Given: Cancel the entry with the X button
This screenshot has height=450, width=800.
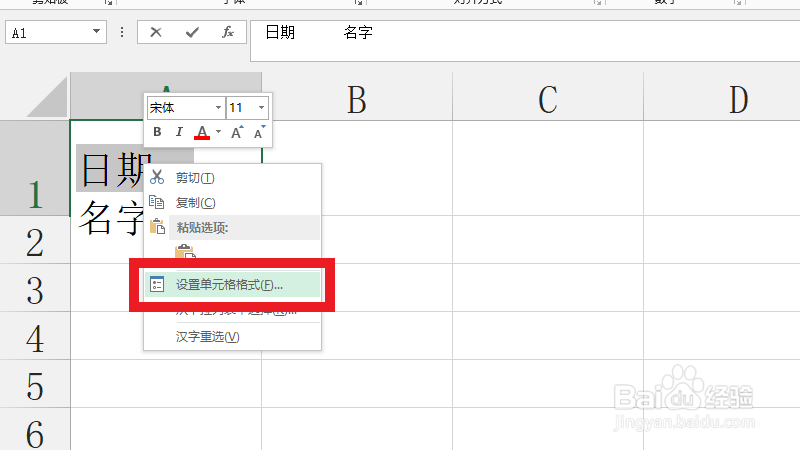Looking at the screenshot, I should coord(156,32).
